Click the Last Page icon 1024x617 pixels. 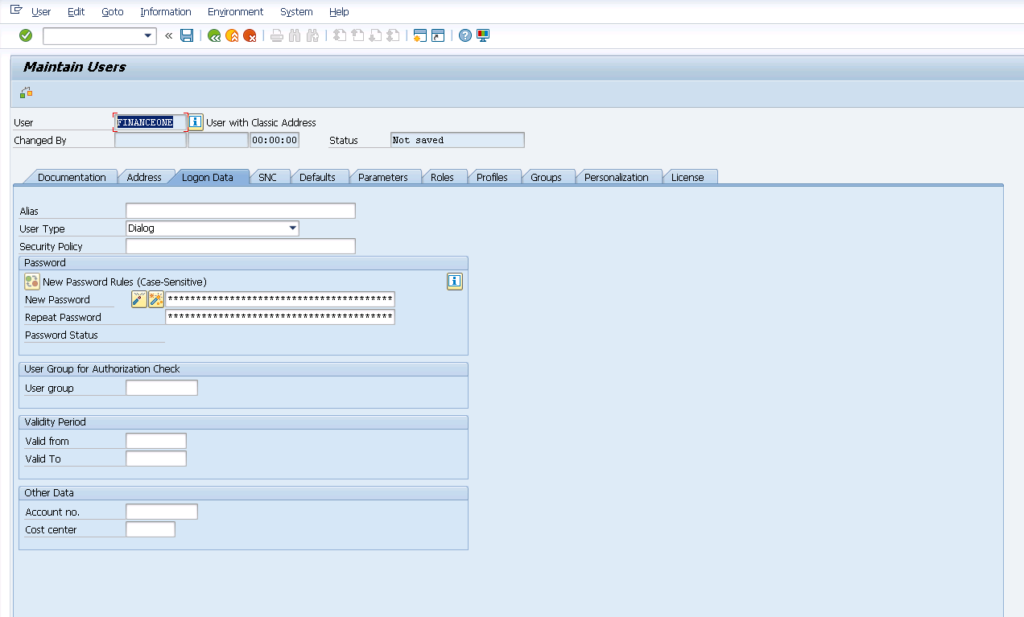coord(392,36)
